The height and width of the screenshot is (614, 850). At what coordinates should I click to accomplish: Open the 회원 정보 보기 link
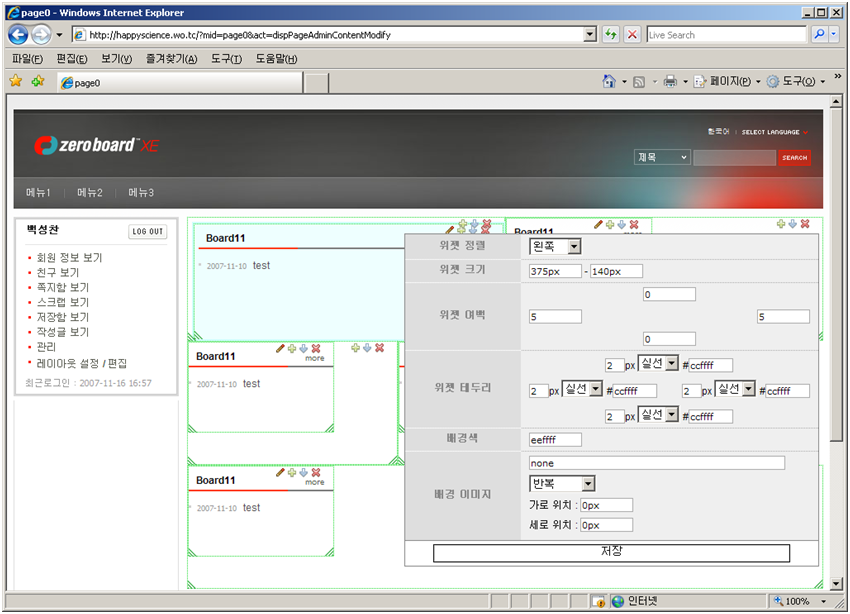coord(69,257)
